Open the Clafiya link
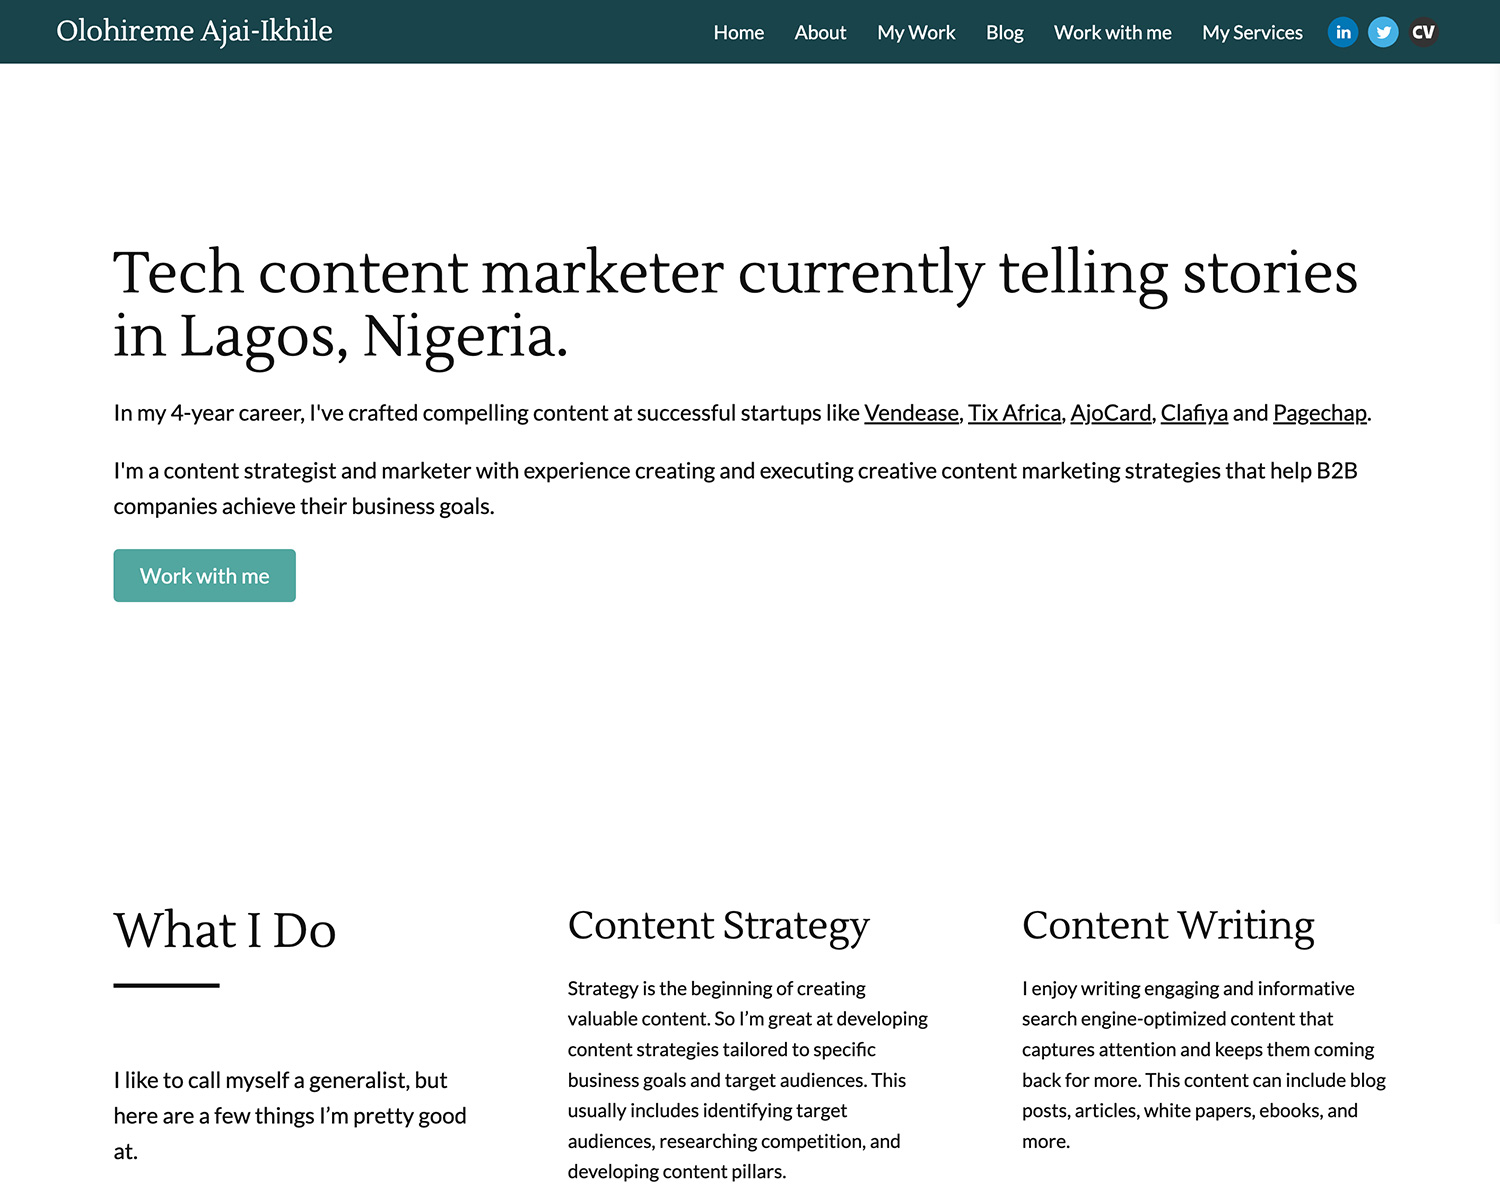1500x1200 pixels. (1194, 413)
